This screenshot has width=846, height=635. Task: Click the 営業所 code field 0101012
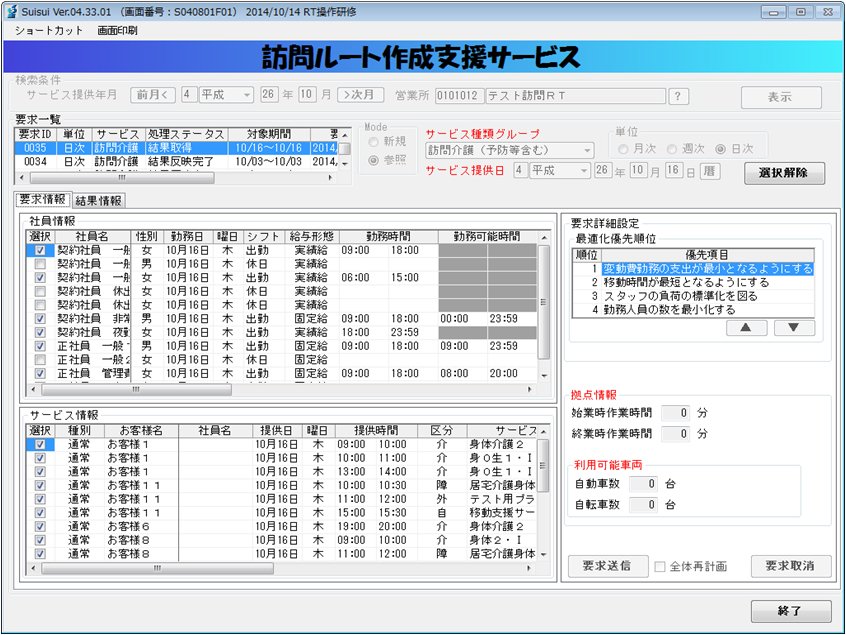[x=459, y=96]
